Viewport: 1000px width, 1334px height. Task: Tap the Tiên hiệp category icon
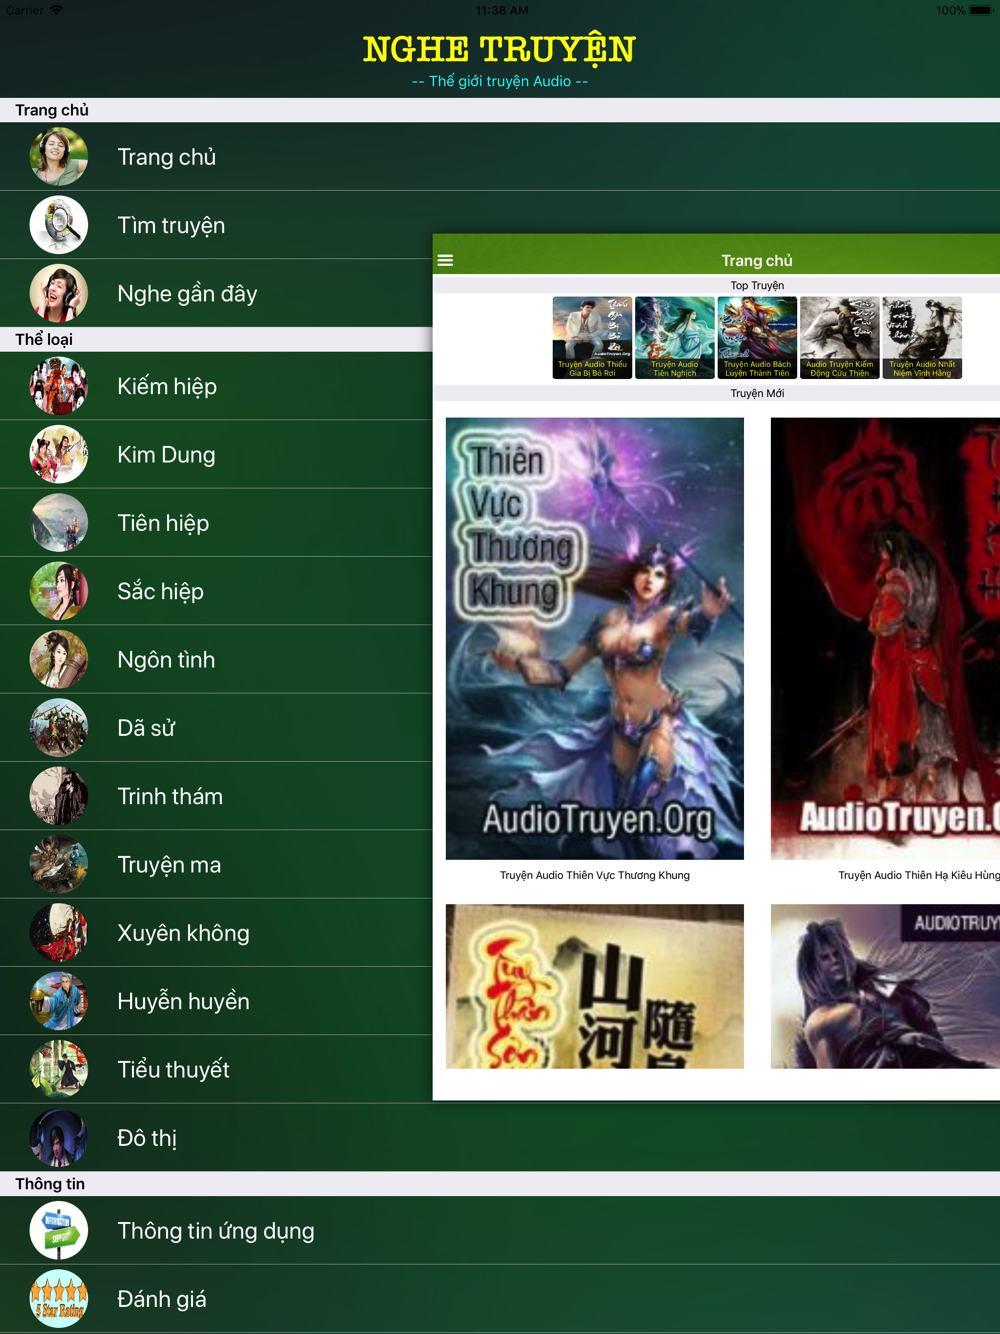click(x=59, y=523)
